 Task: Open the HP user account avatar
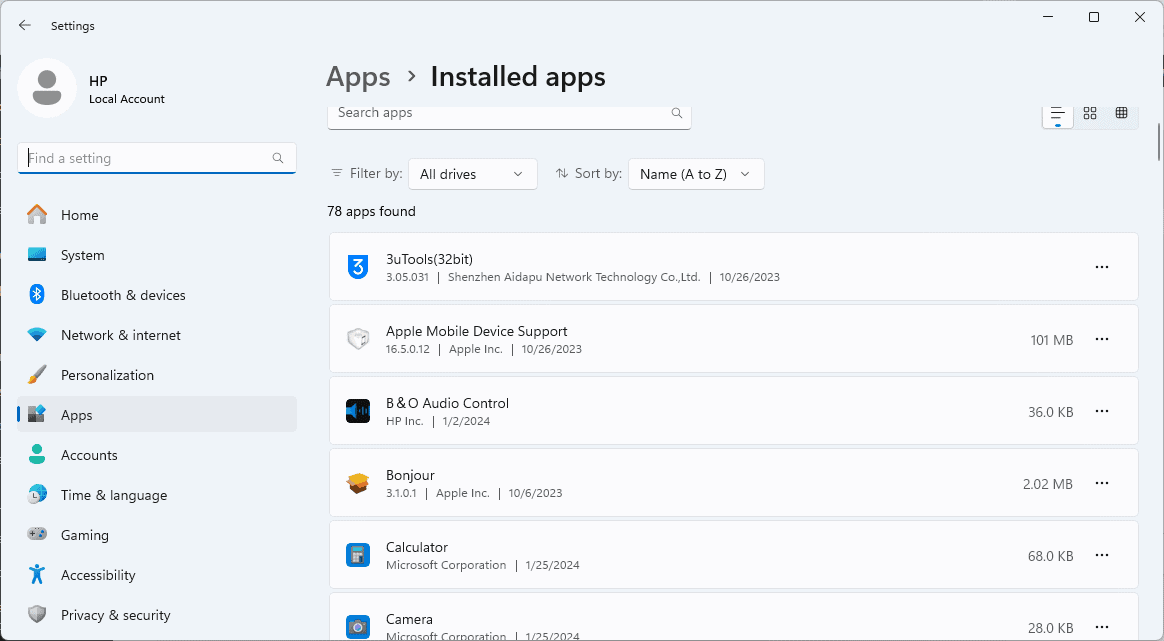click(47, 88)
